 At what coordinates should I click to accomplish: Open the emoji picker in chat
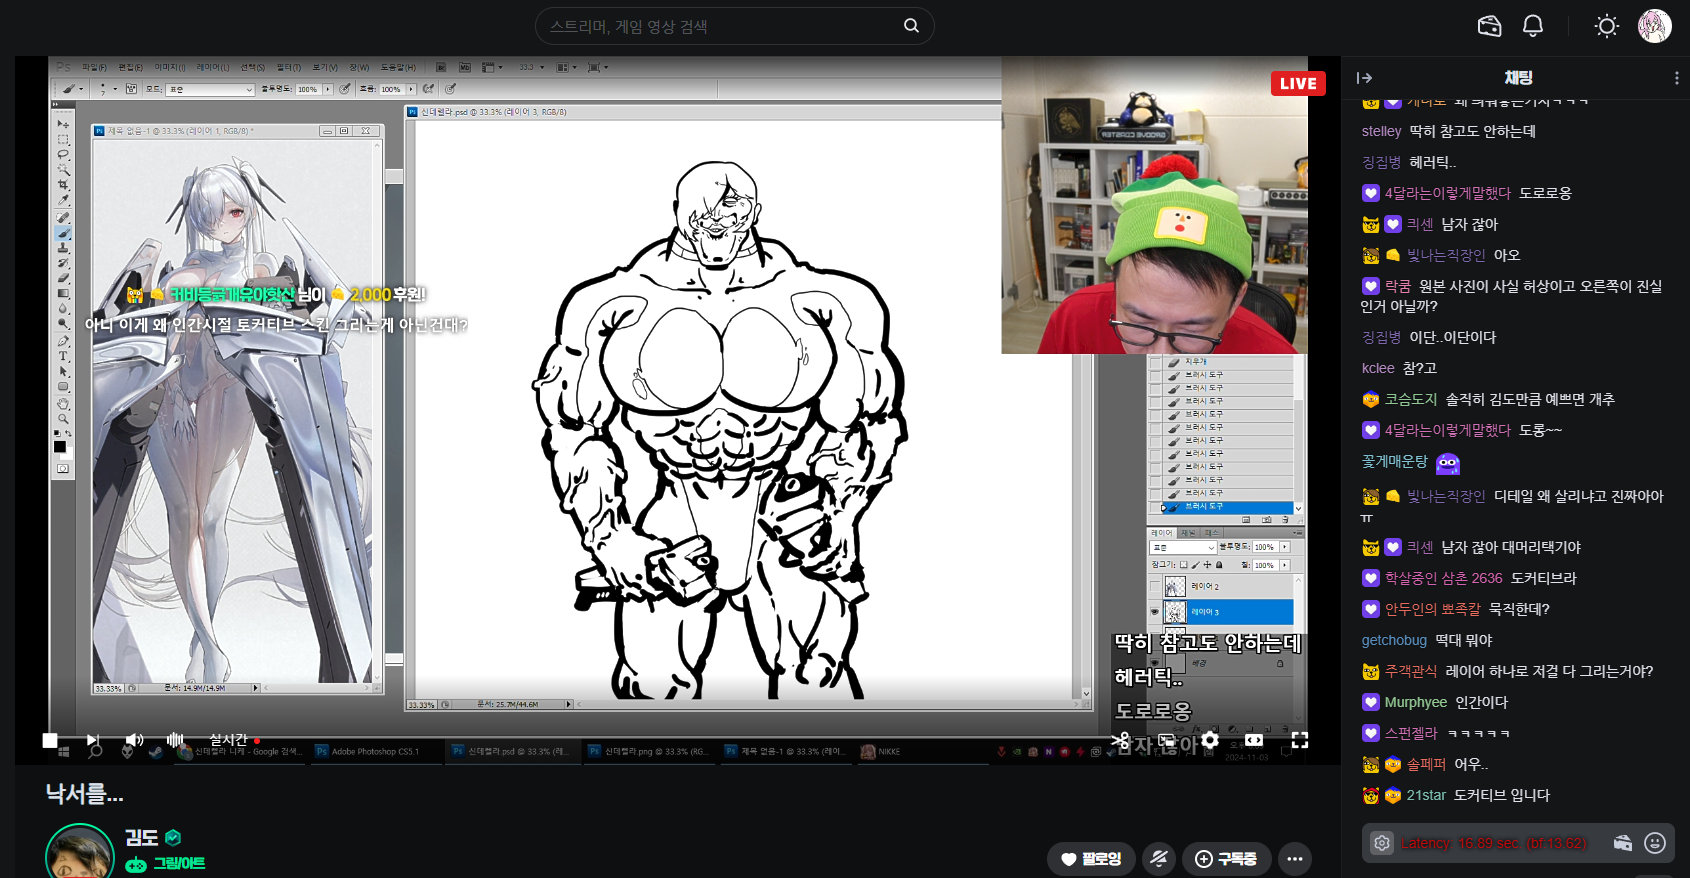1655,843
